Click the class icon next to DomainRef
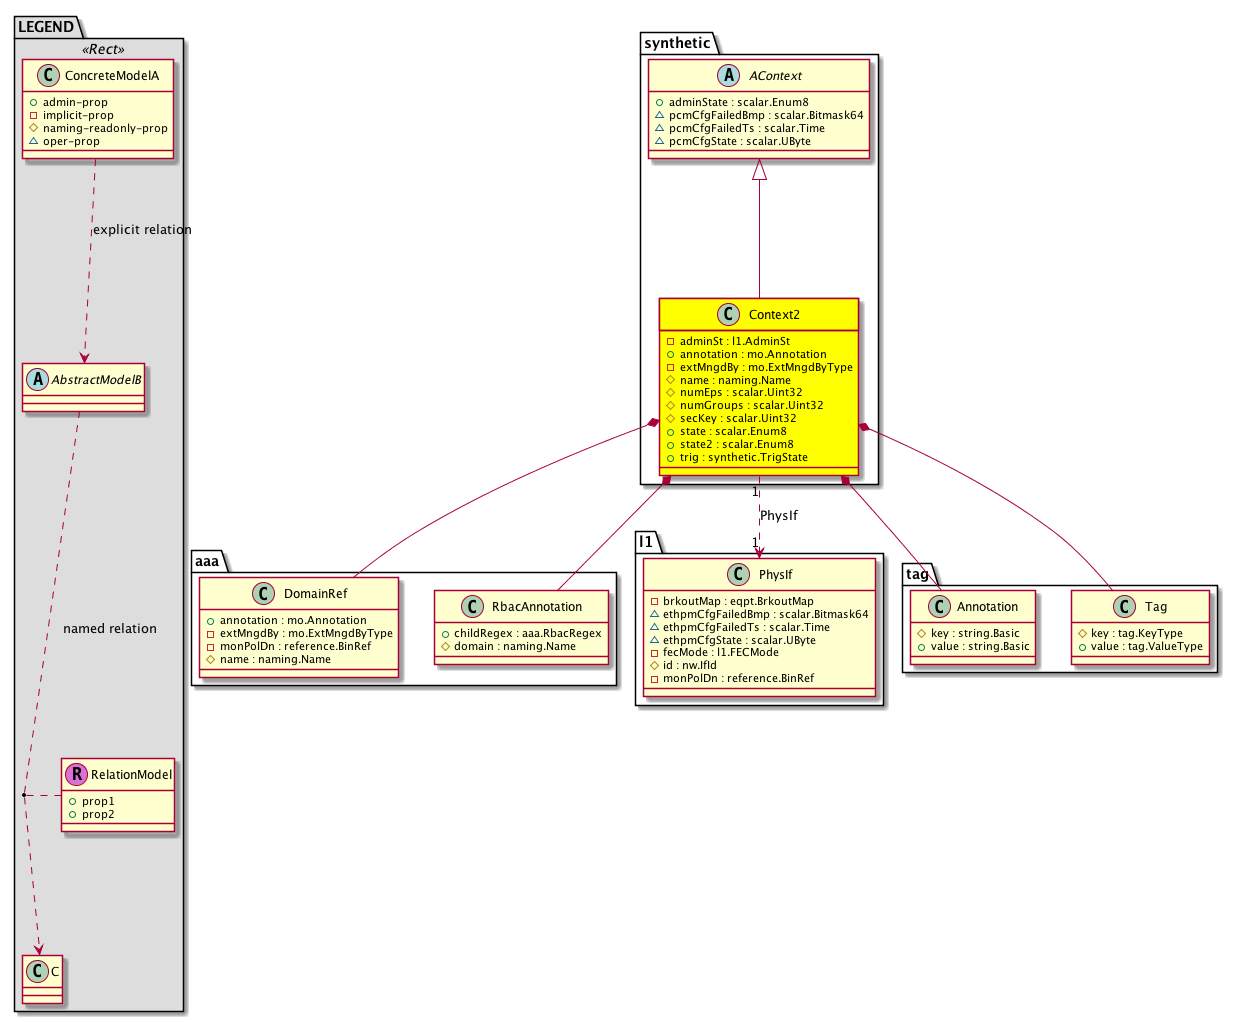 [x=264, y=593]
